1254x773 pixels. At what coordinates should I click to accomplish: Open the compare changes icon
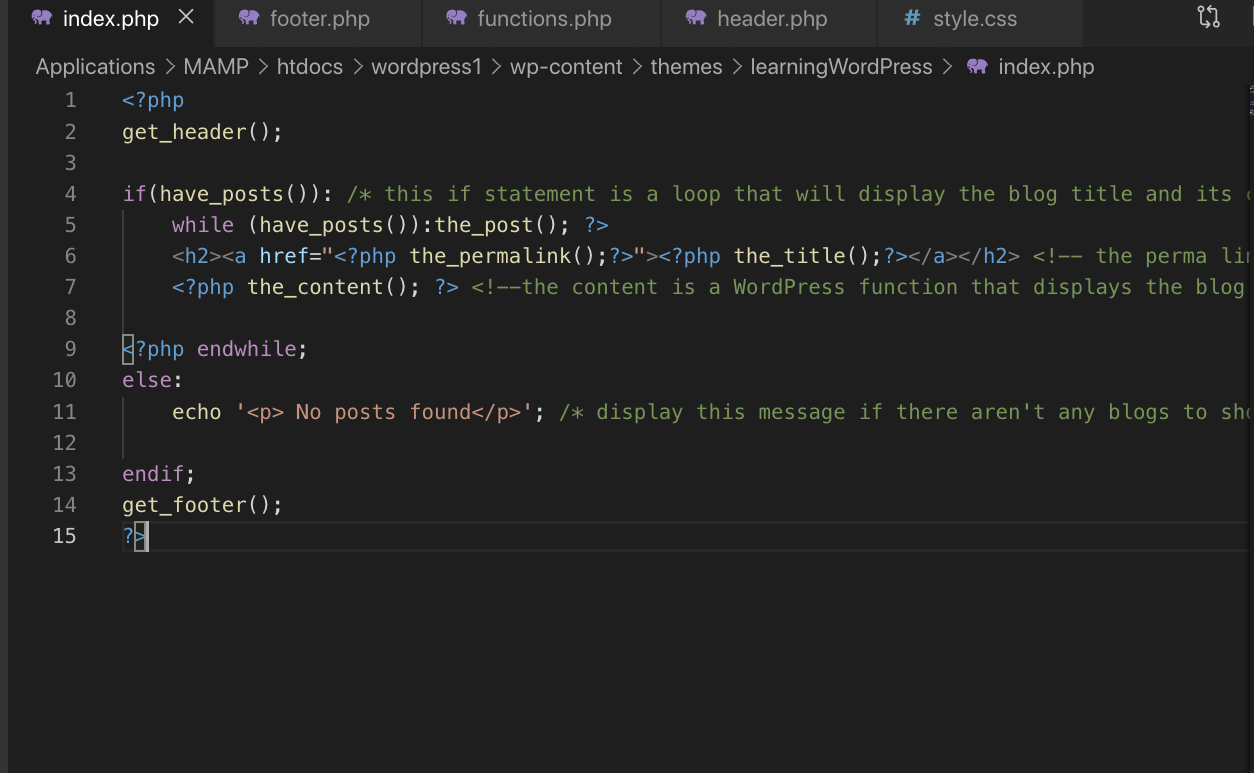tap(1208, 18)
